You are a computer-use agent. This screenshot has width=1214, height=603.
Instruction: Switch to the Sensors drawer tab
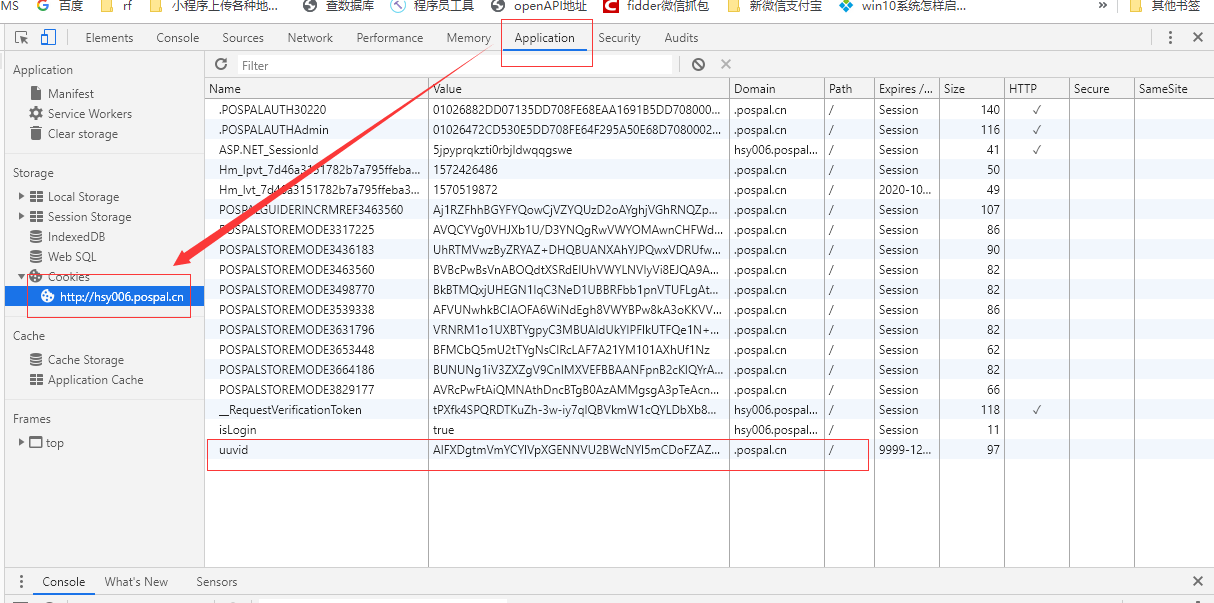click(217, 581)
